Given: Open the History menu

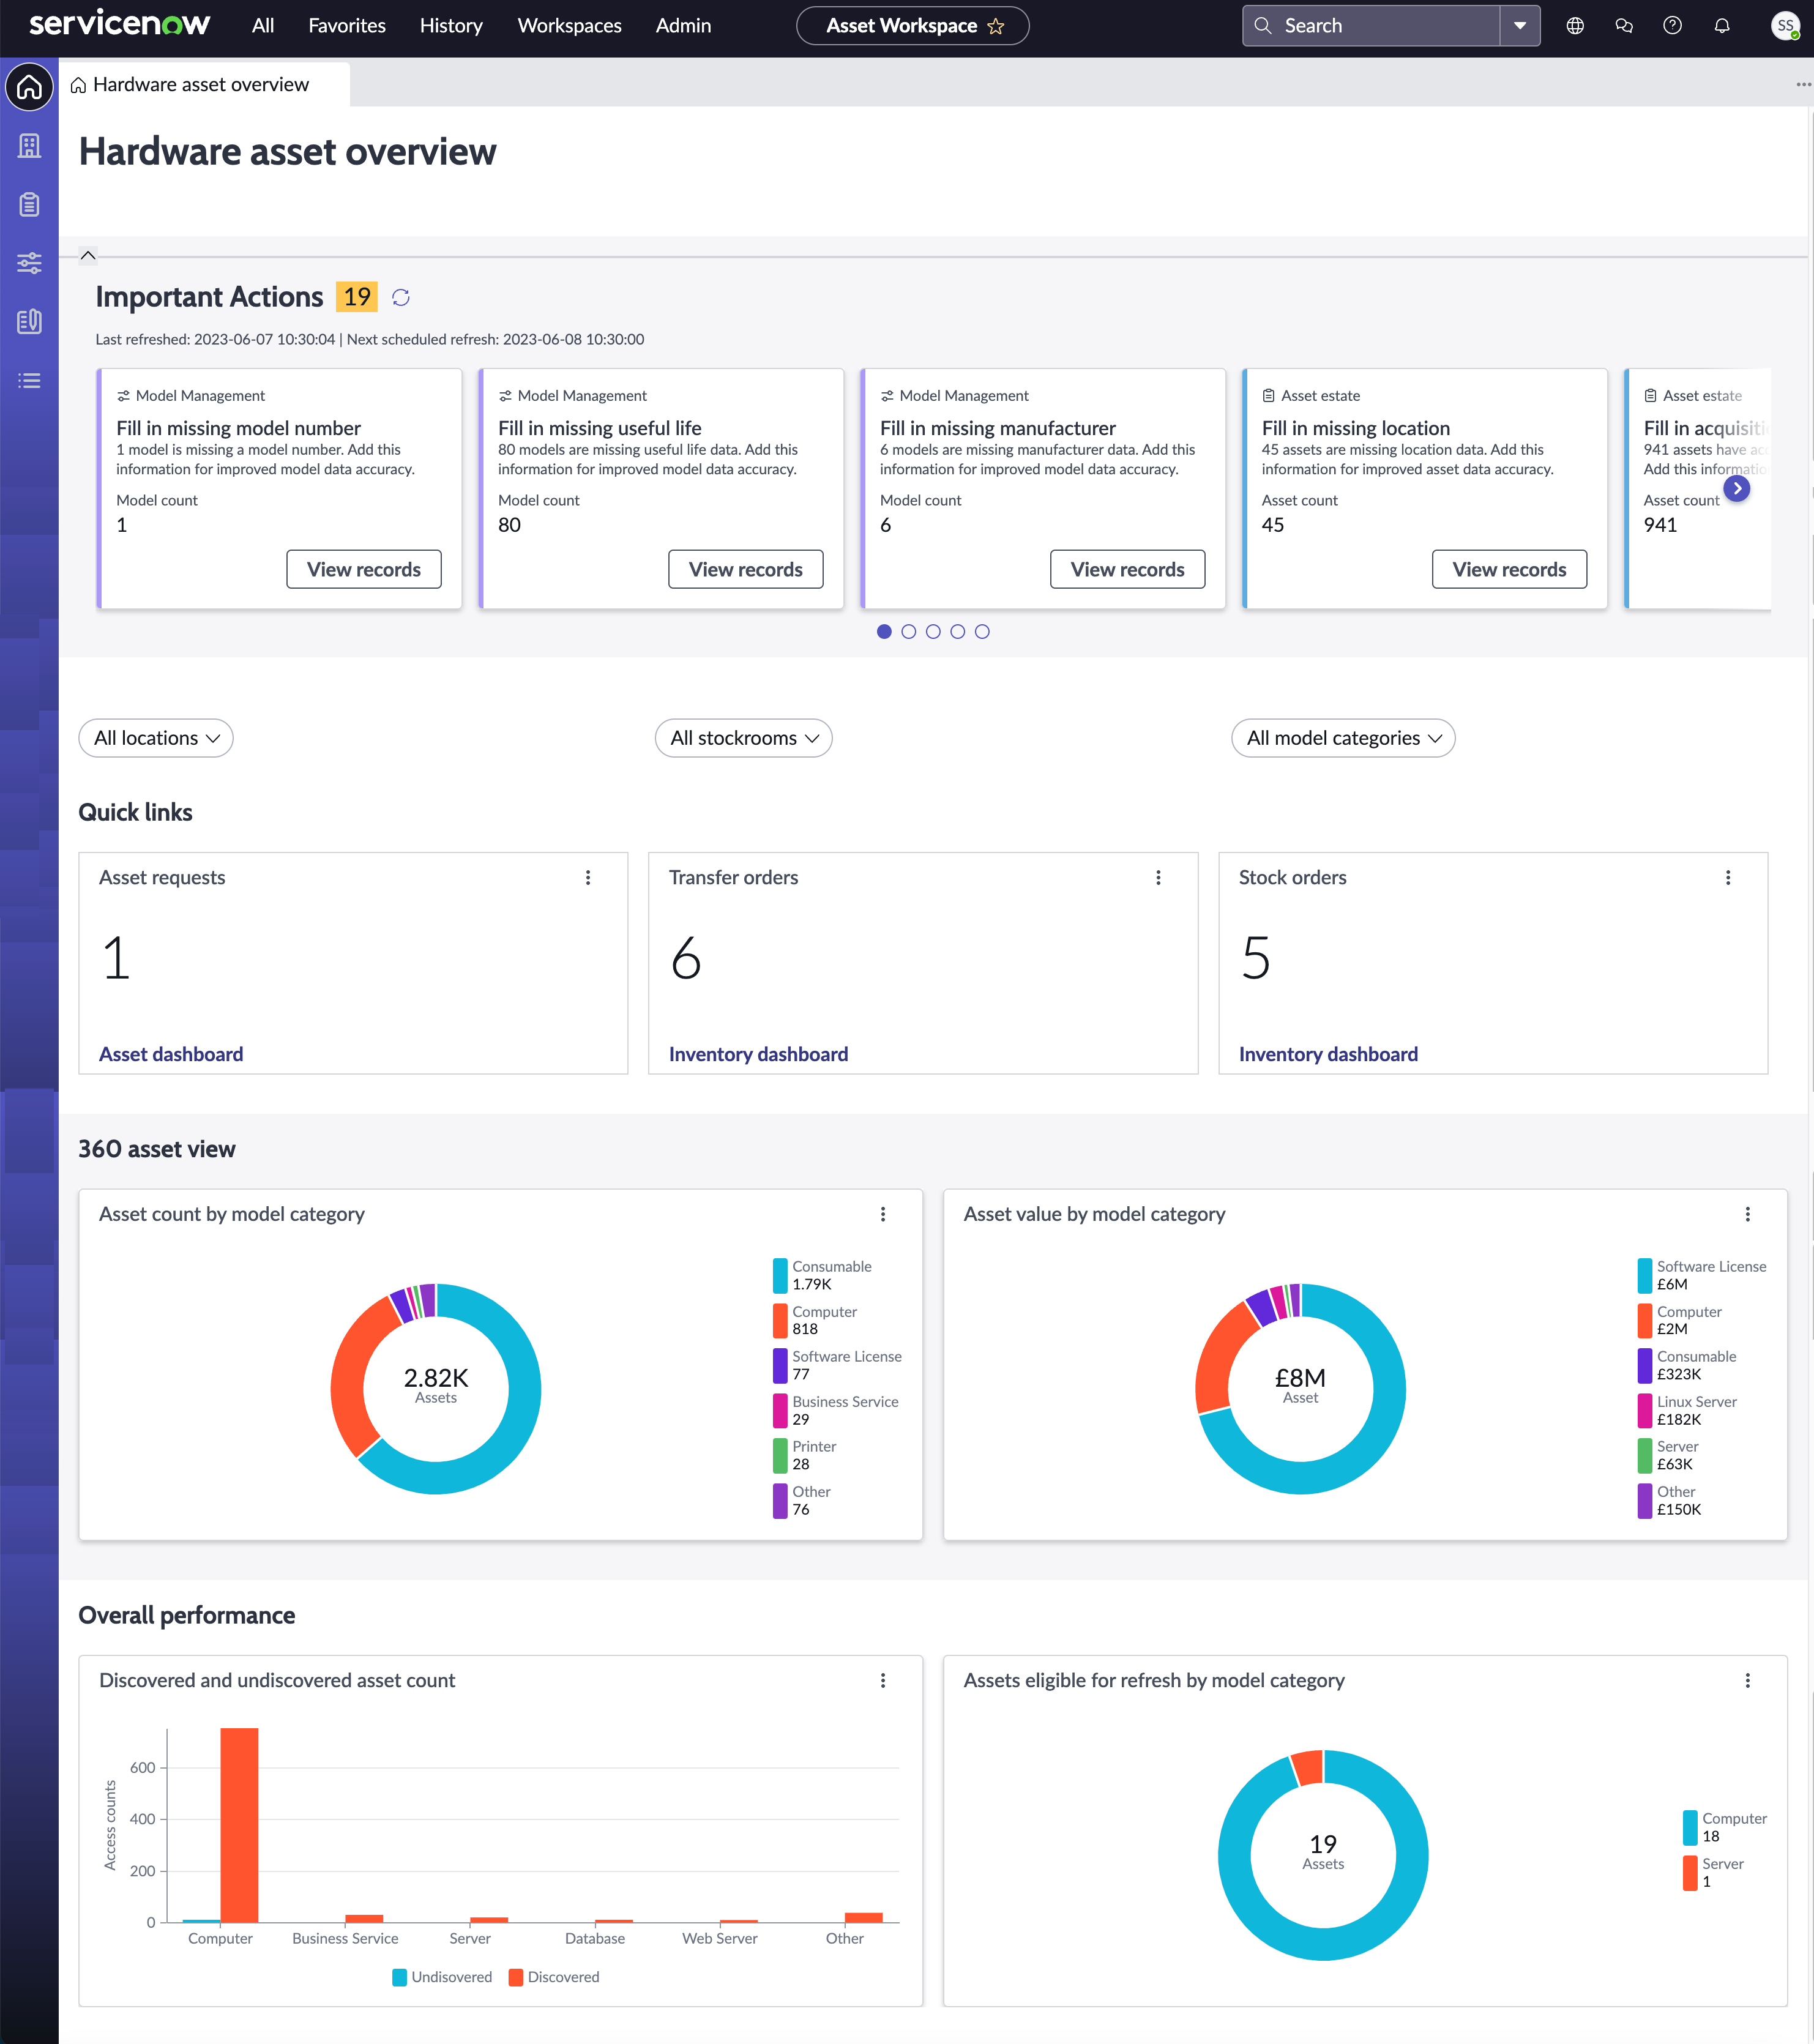Looking at the screenshot, I should [451, 26].
